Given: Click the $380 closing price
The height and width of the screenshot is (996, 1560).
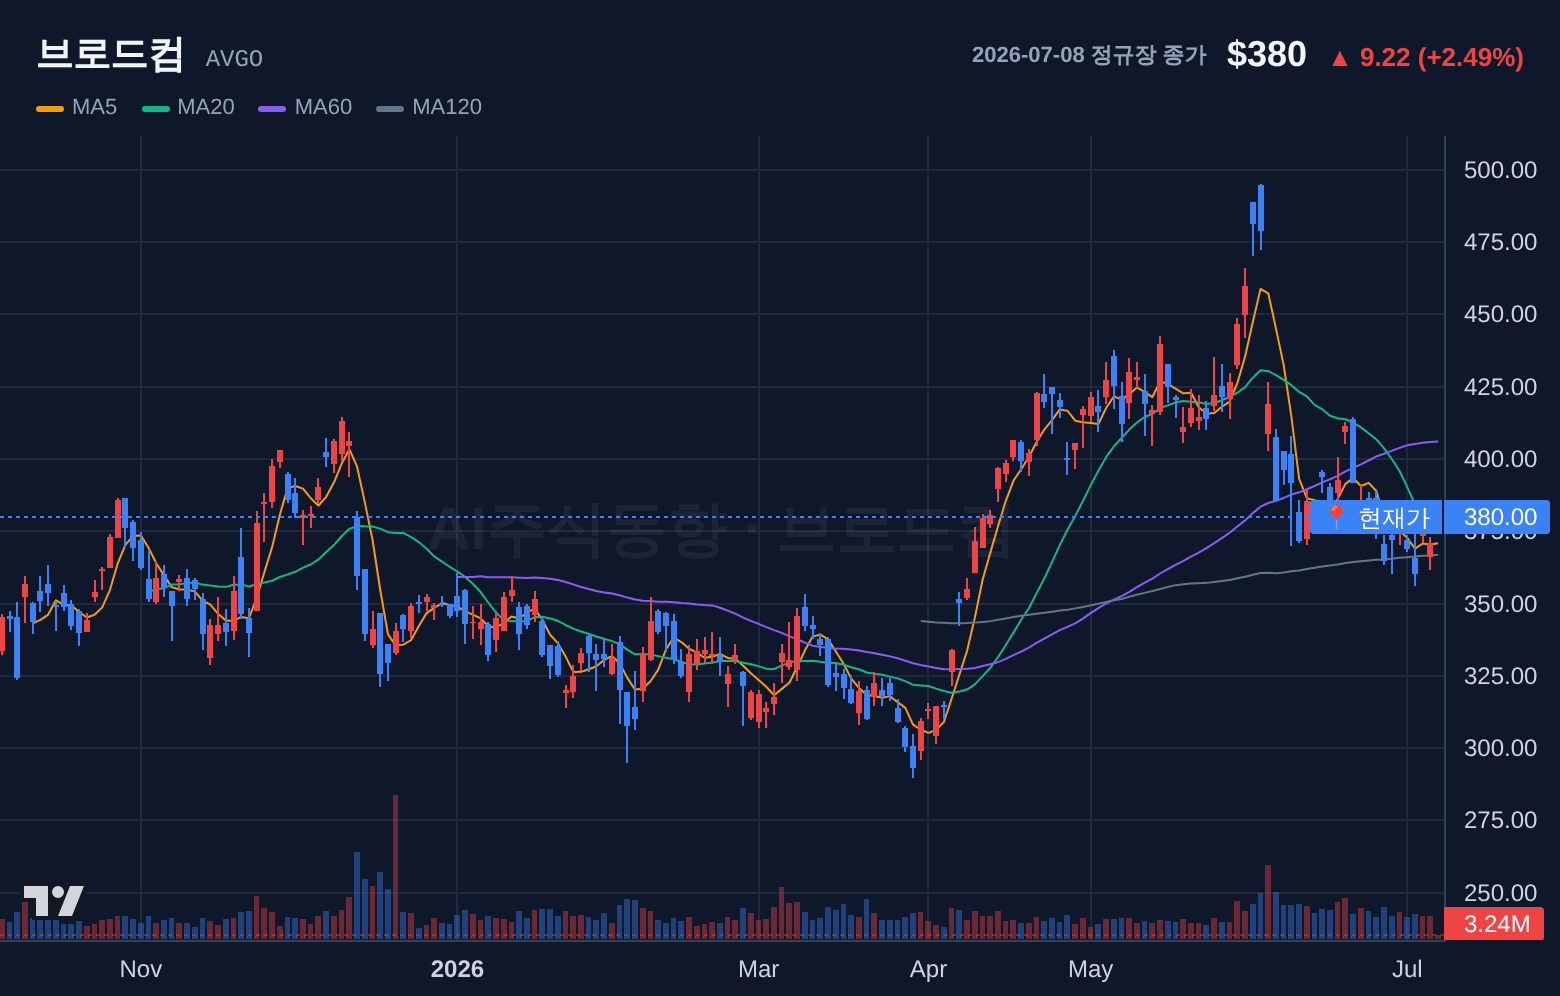Looking at the screenshot, I should 1266,55.
